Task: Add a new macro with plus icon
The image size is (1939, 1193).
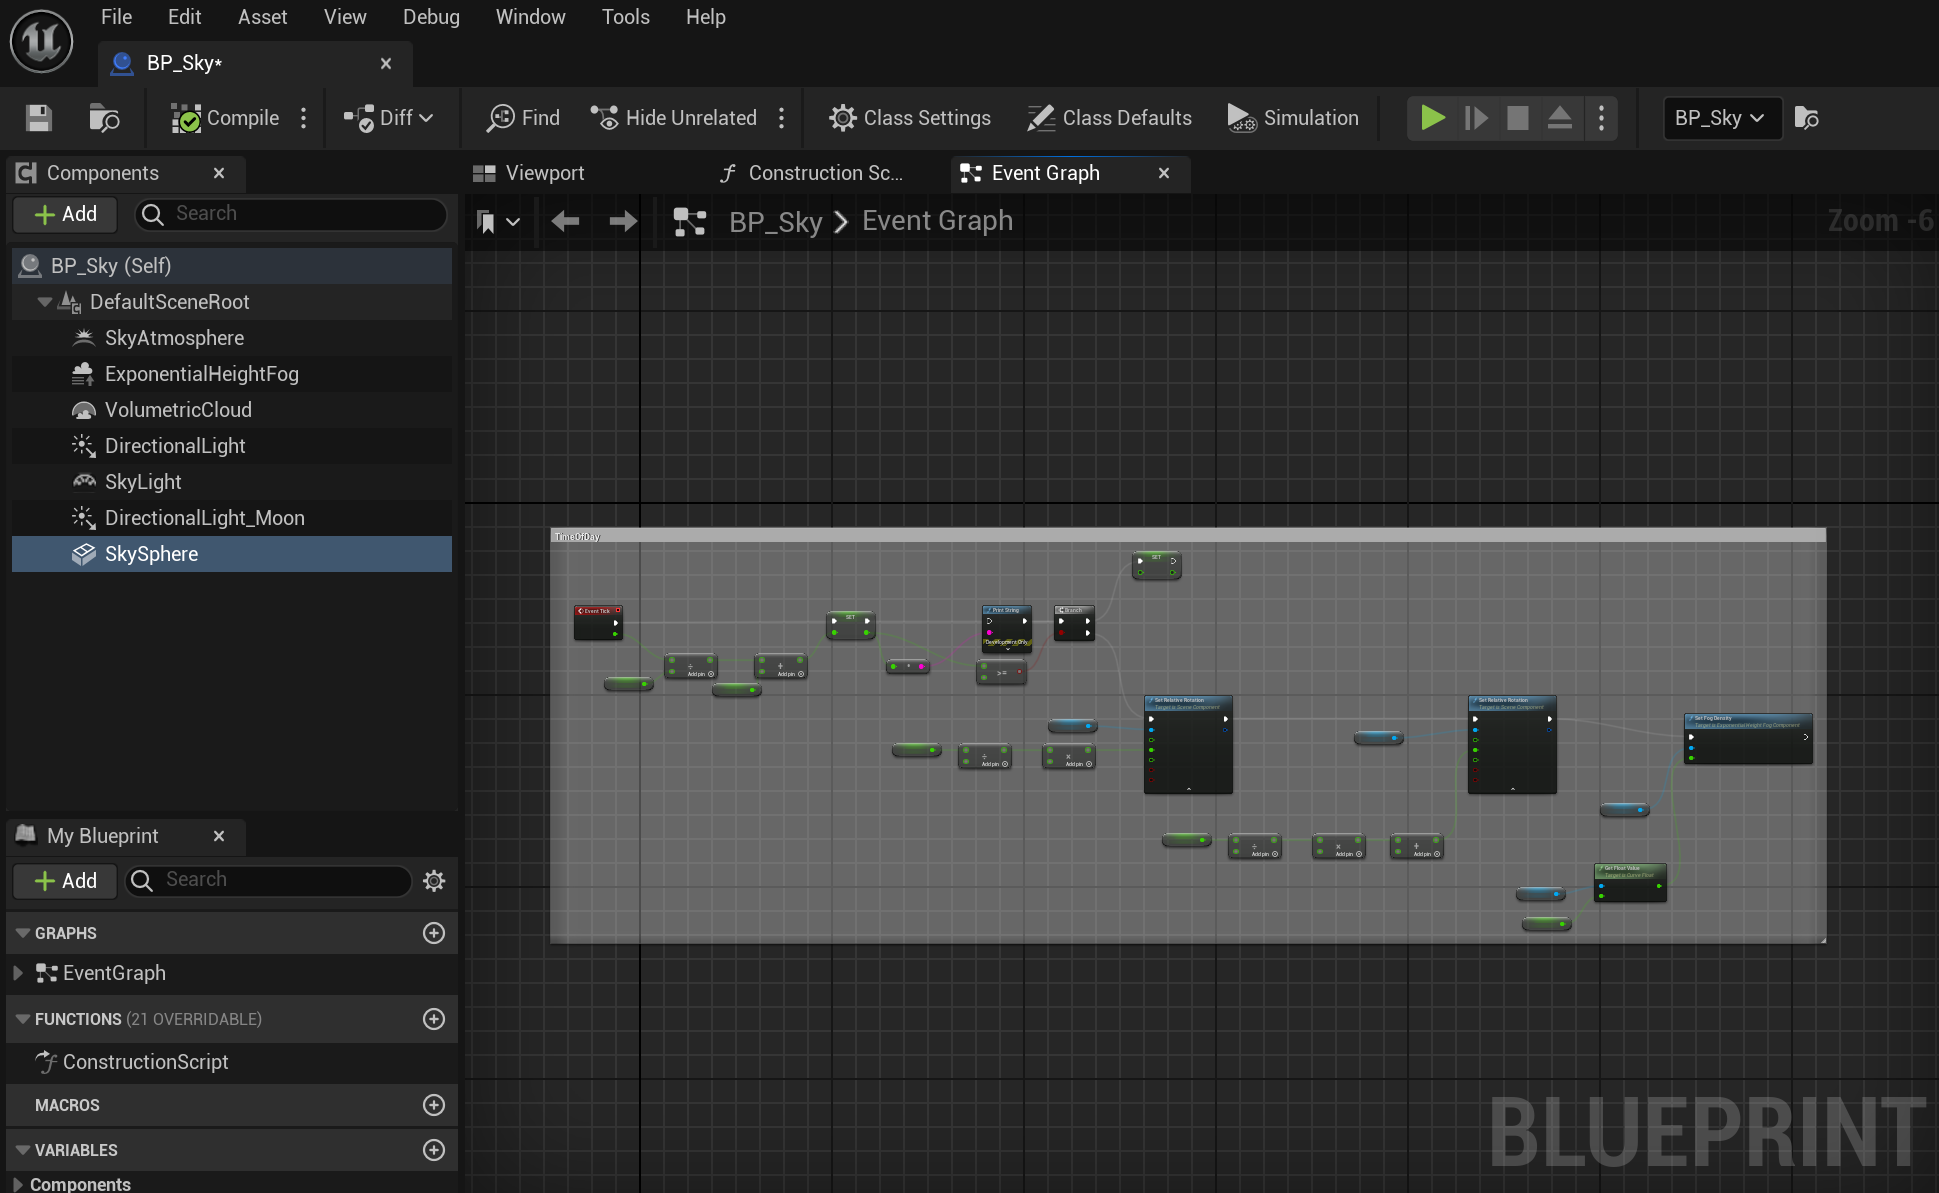Action: [434, 1105]
